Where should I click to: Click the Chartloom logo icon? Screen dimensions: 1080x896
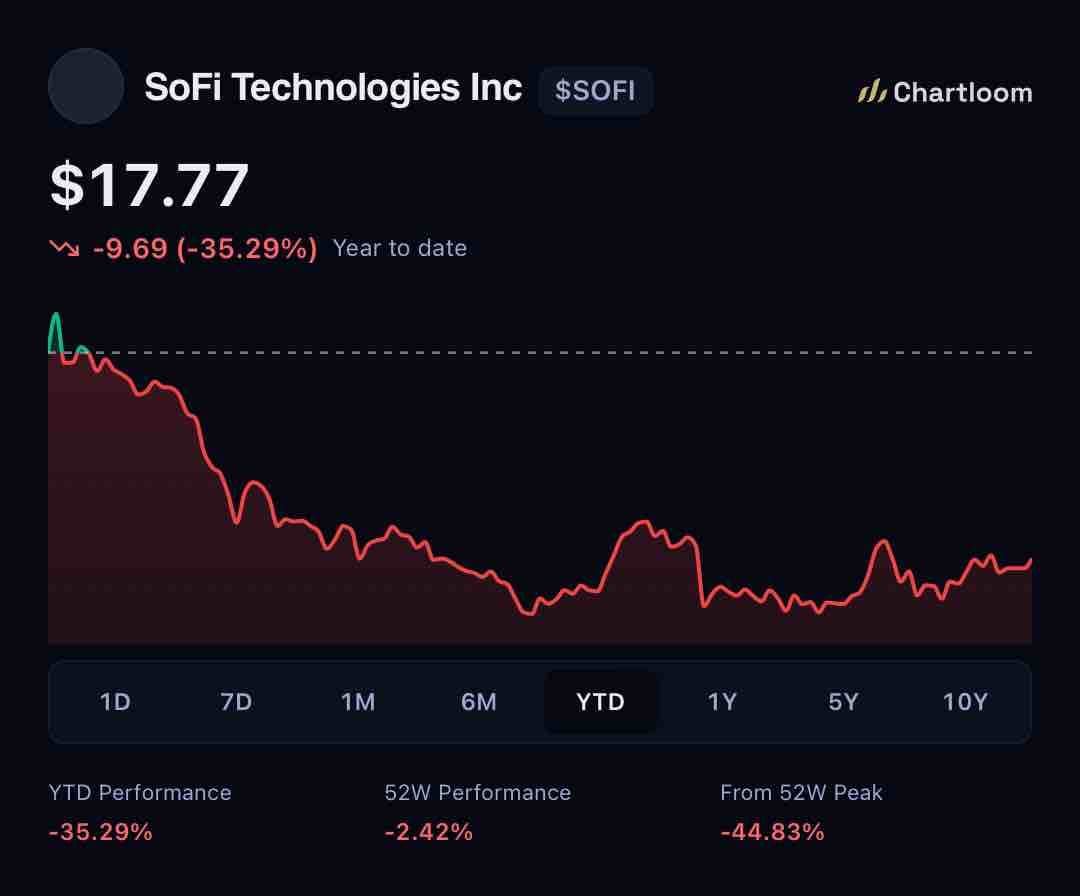coord(872,92)
